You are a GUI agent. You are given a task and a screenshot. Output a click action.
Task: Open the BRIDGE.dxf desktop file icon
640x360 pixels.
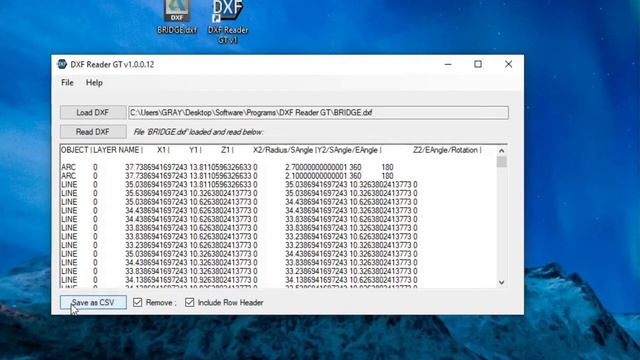(x=177, y=17)
